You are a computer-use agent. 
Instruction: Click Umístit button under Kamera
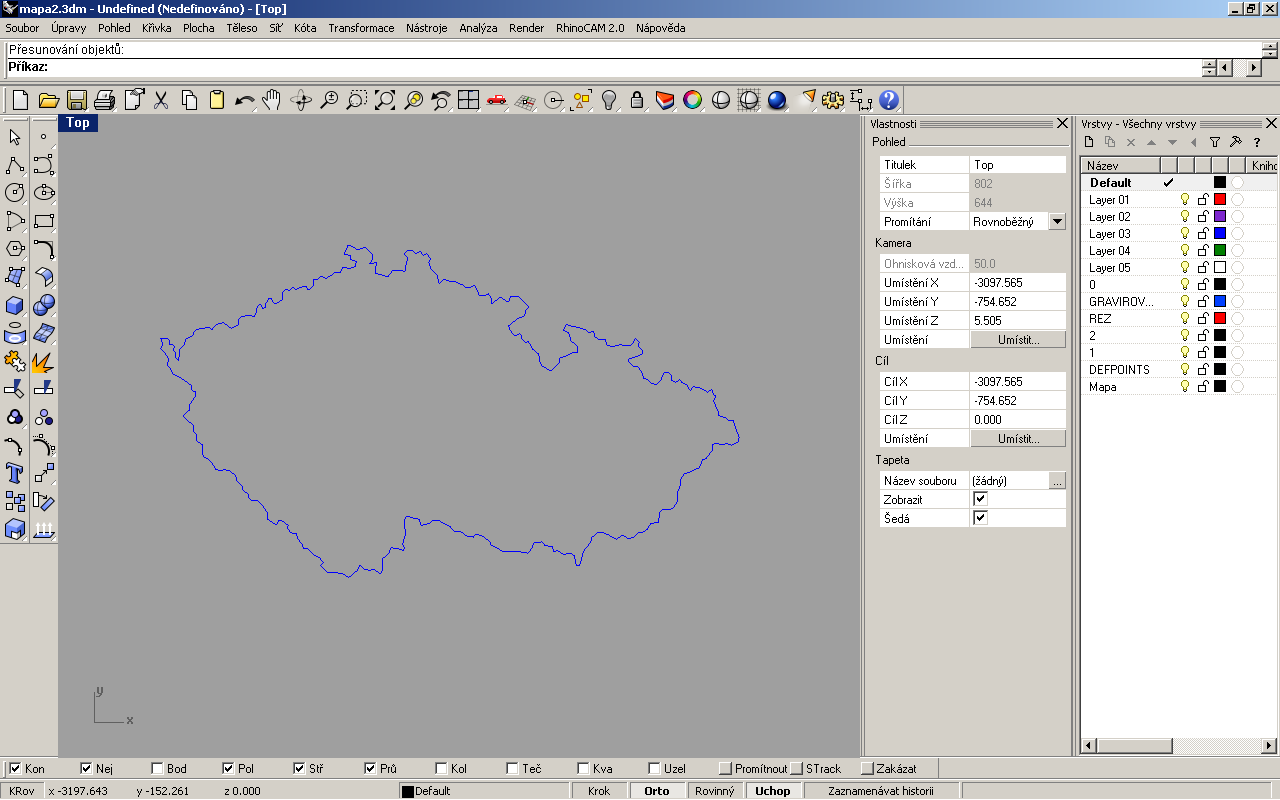[1018, 340]
